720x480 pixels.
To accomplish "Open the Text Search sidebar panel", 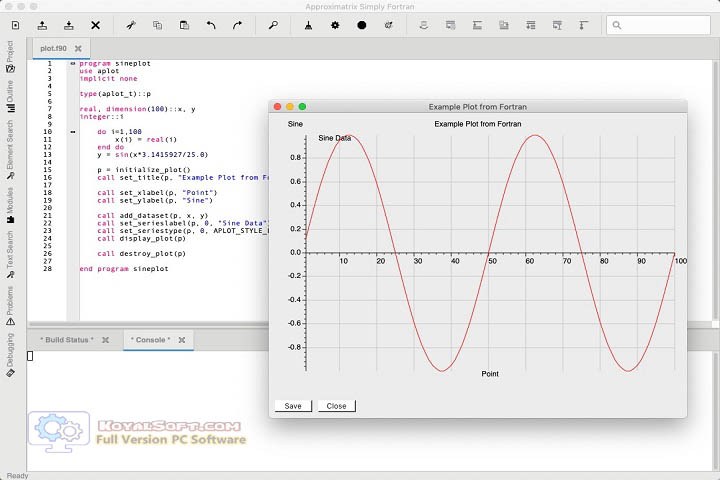I will point(10,255).
